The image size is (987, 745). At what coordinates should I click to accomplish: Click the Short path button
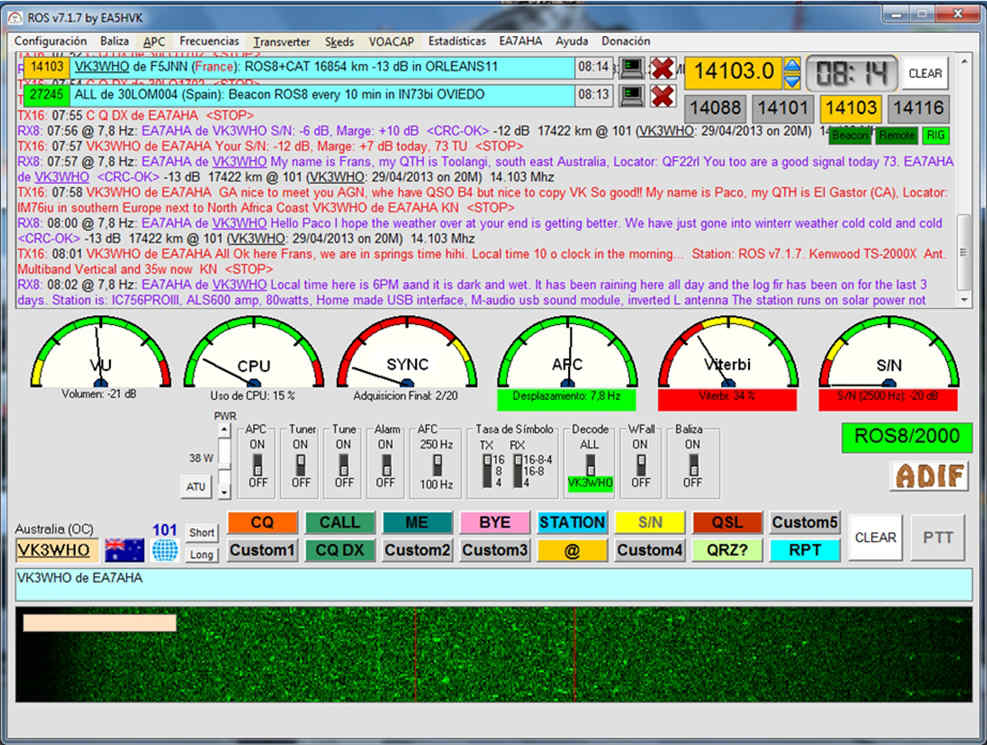pyautogui.click(x=201, y=532)
